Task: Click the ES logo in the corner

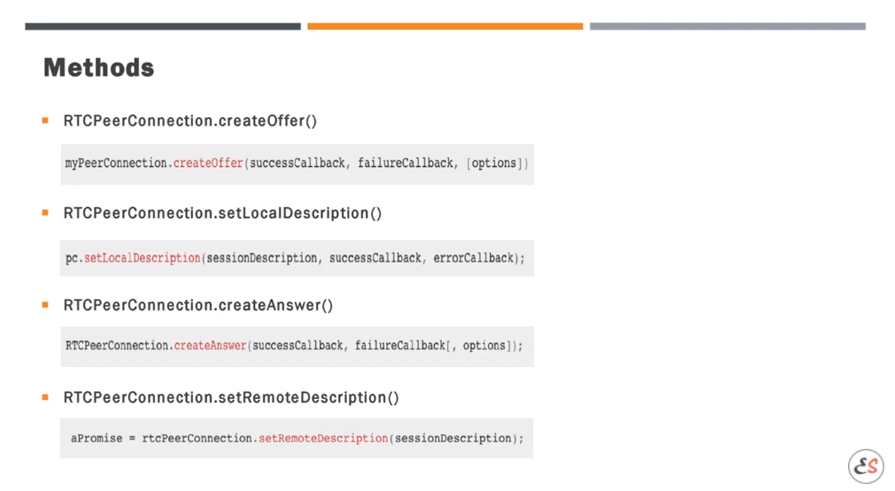Action: pyautogui.click(x=866, y=466)
